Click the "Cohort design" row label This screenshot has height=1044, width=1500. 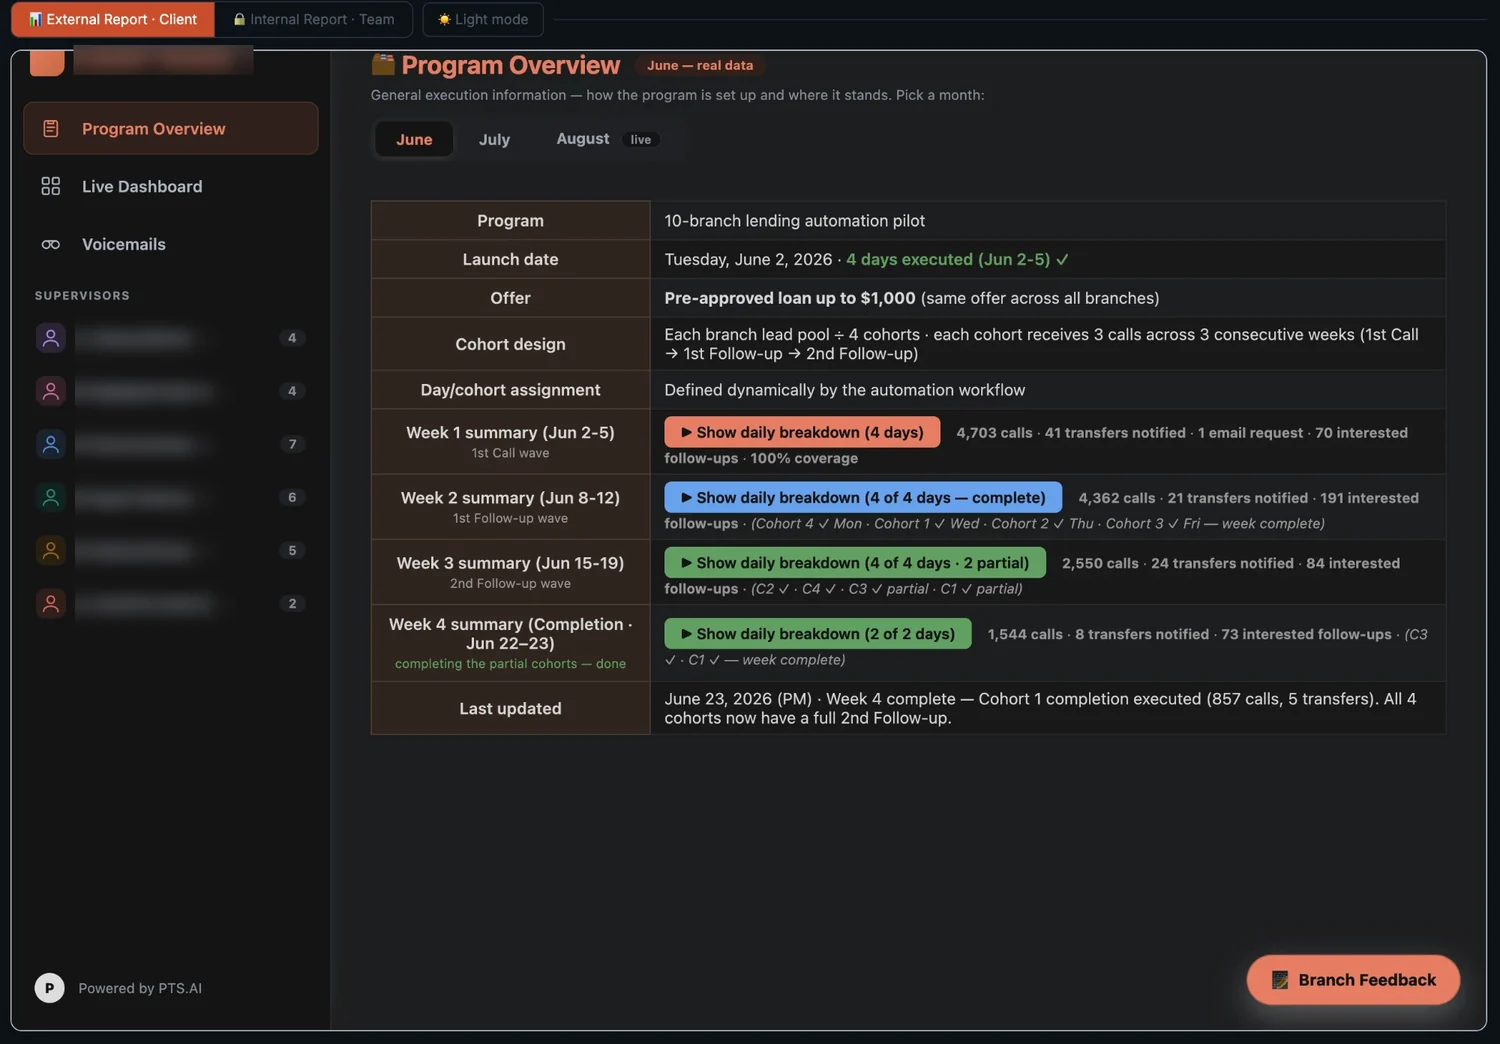pyautogui.click(x=510, y=344)
